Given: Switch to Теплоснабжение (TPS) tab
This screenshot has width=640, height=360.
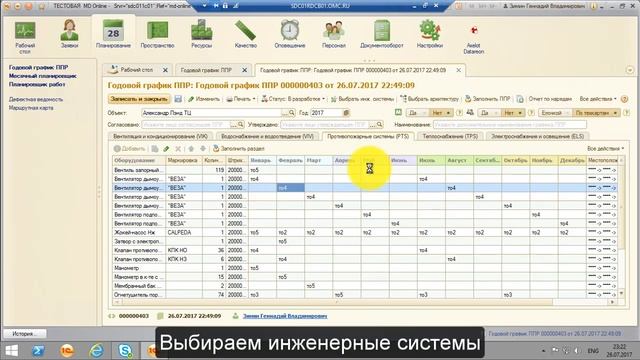Looking at the screenshot, I should [x=450, y=136].
